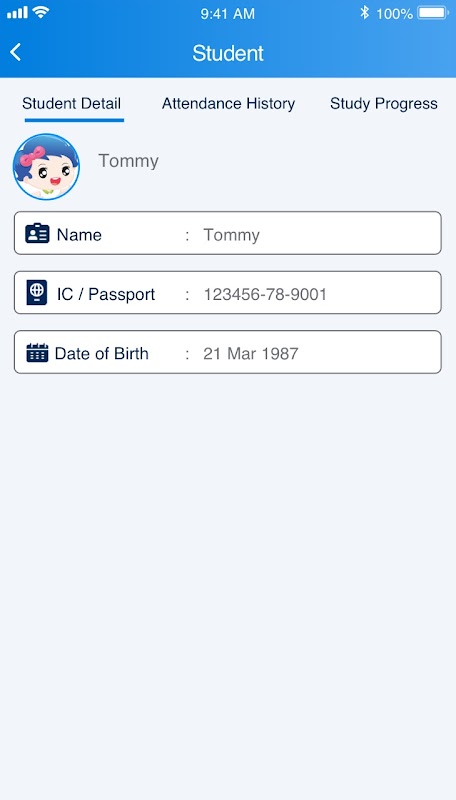The width and height of the screenshot is (456, 800).
Task: Switch to the Attendance History tab
Action: click(x=229, y=104)
